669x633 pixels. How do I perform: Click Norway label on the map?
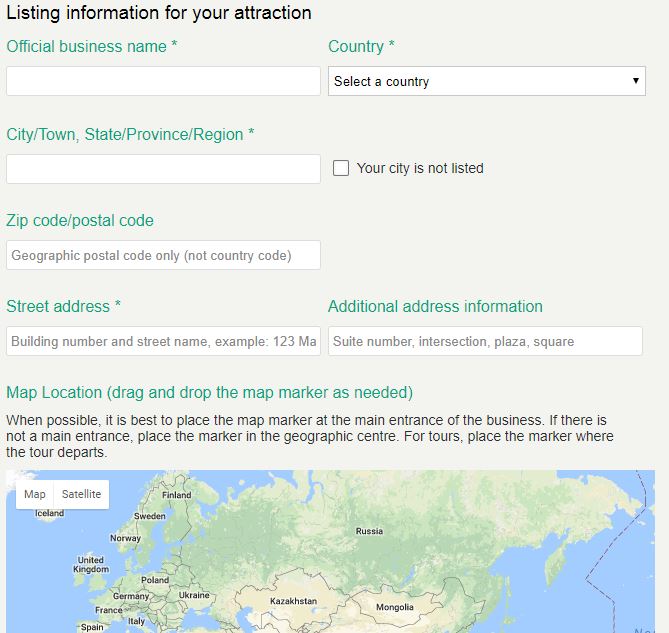pyautogui.click(x=125, y=538)
